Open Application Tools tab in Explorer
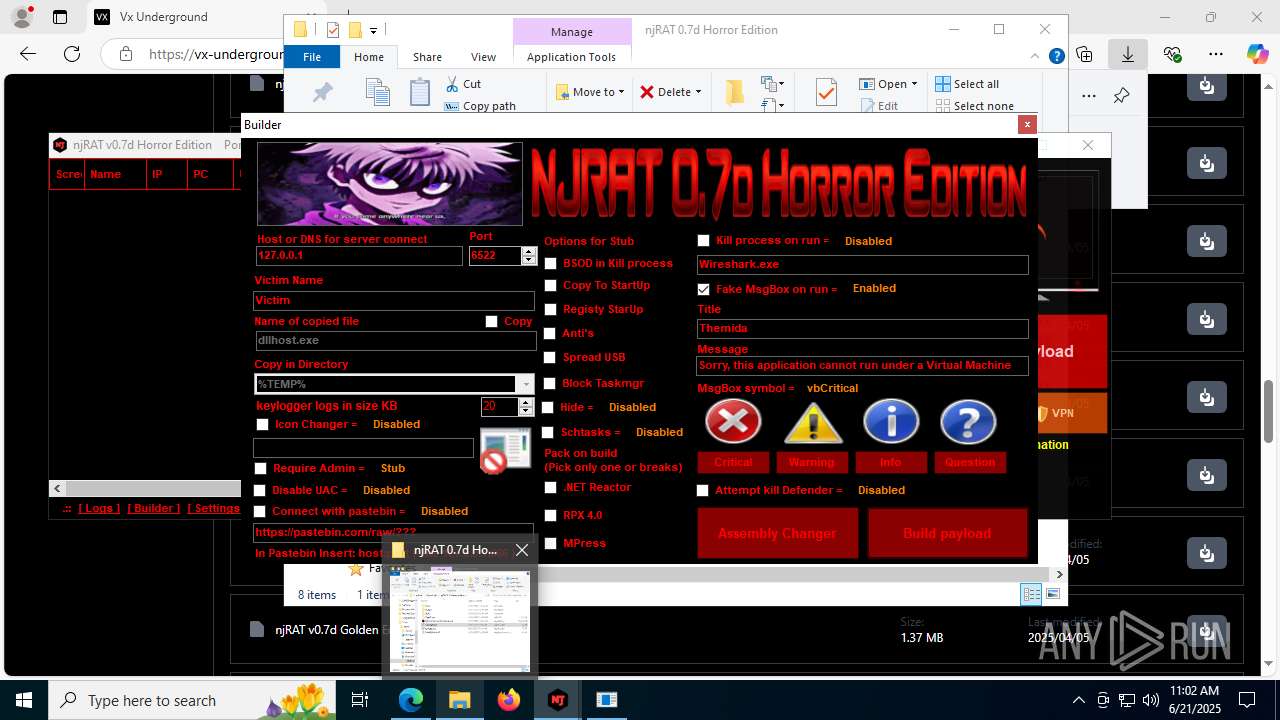Screen dimensions: 1280x720 point(571,57)
